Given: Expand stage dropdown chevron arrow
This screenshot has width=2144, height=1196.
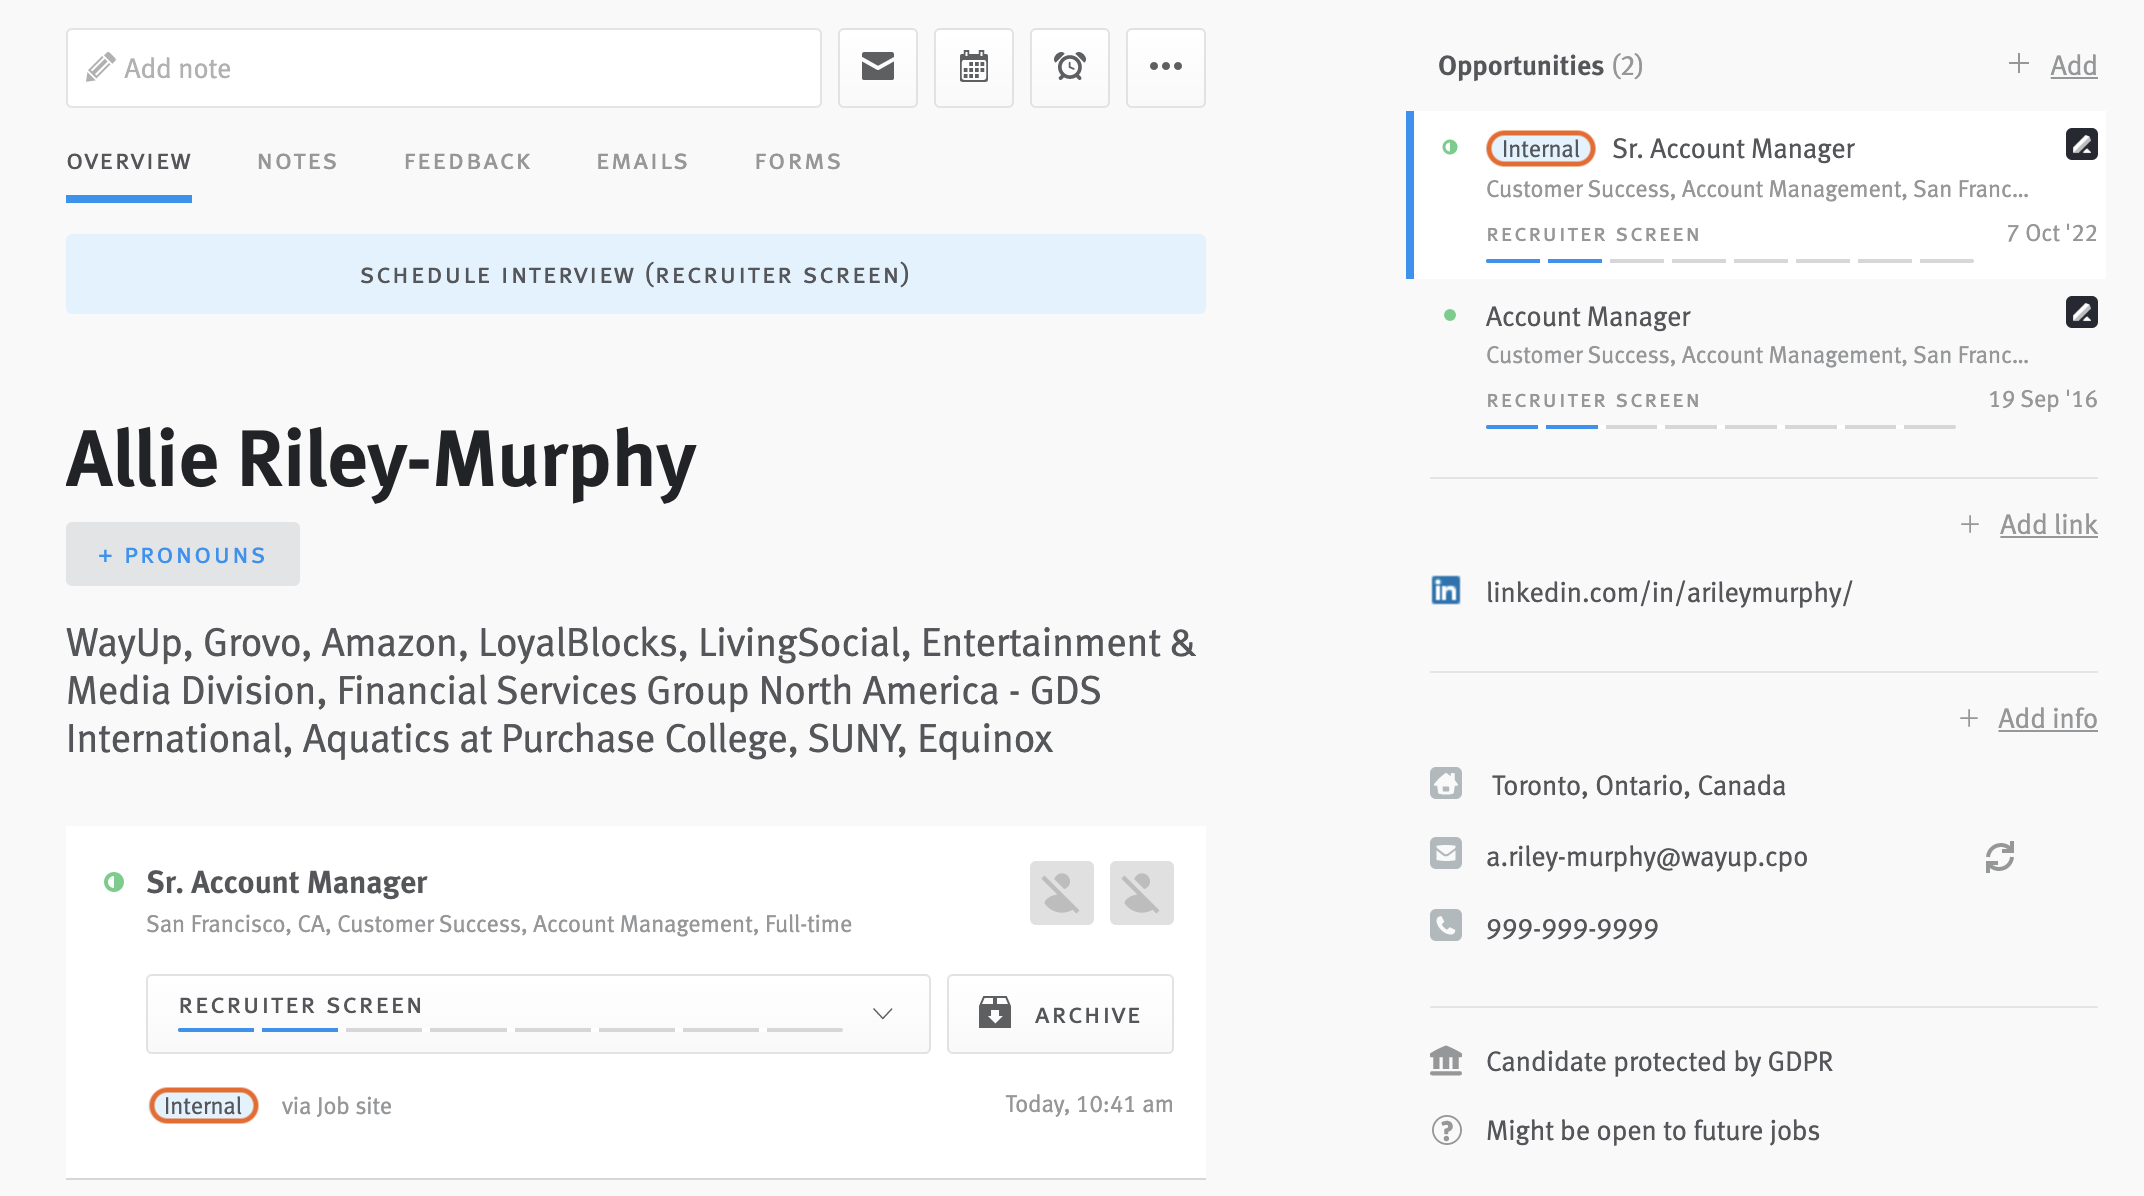Looking at the screenshot, I should [x=882, y=1014].
